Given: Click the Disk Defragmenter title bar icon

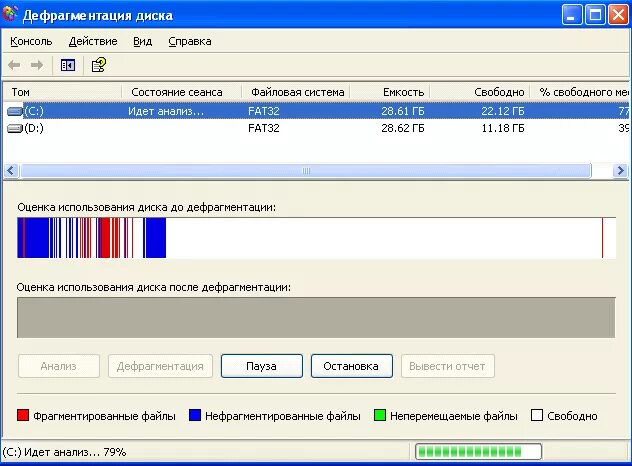Looking at the screenshot, I should tap(10, 14).
